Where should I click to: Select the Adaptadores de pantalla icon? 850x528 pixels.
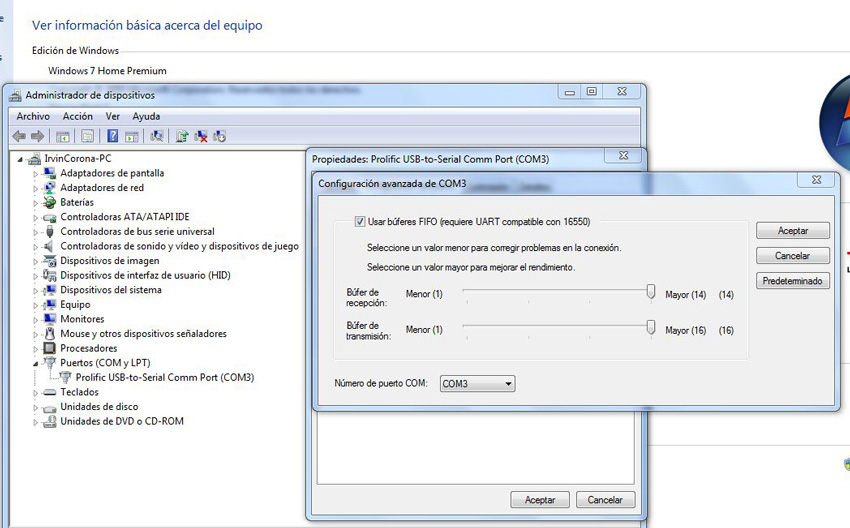coord(50,173)
